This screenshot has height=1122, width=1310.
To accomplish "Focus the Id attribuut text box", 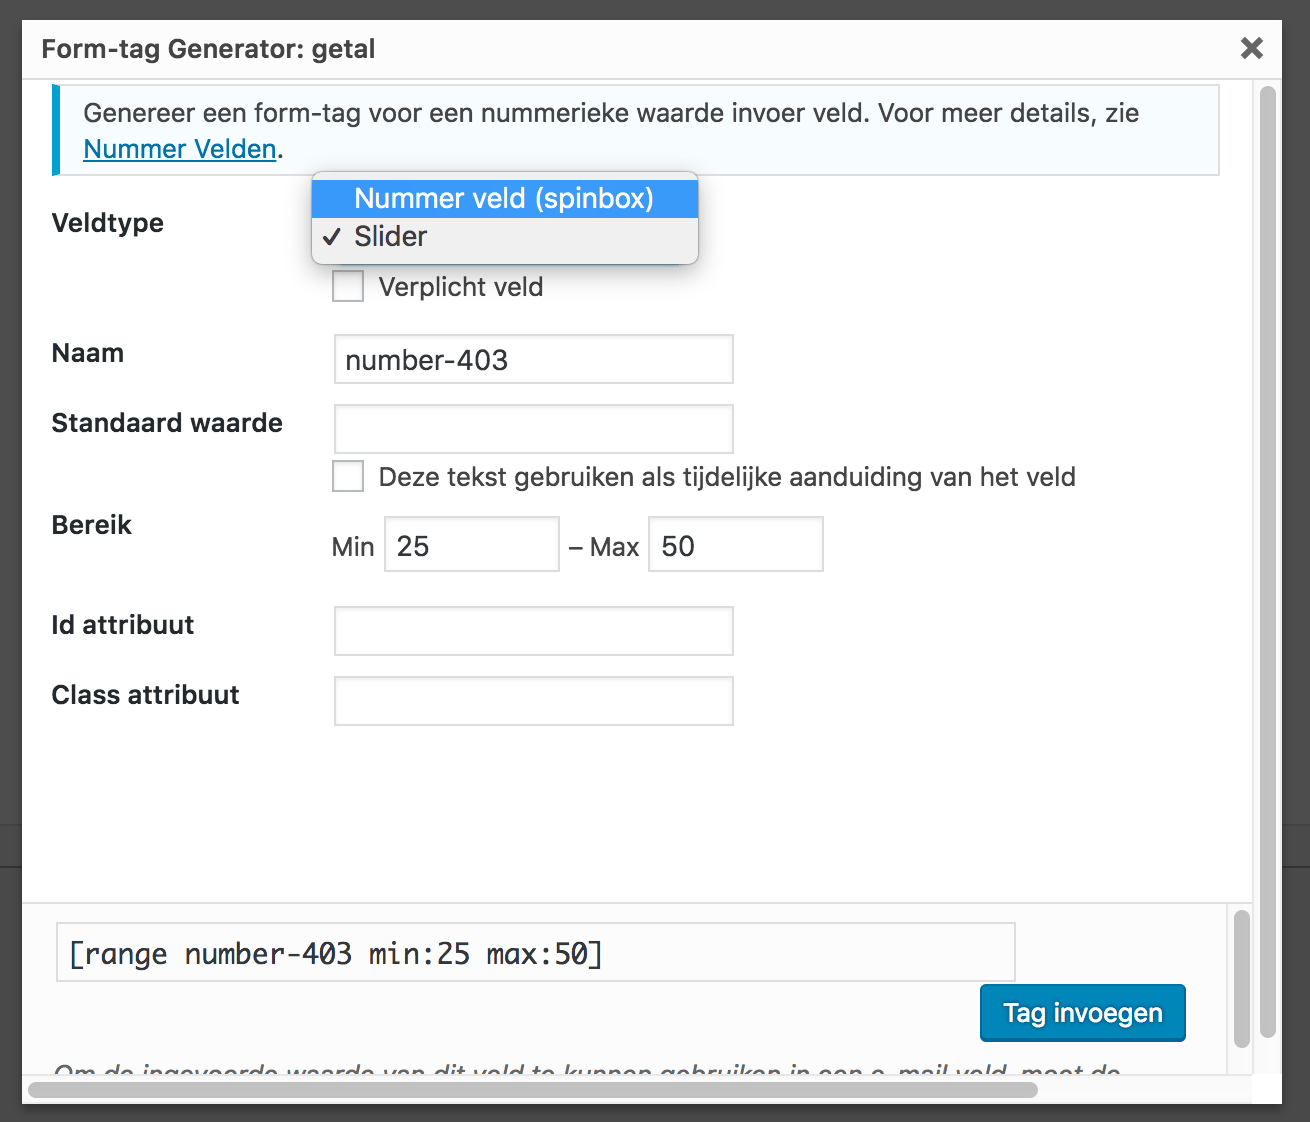I will pyautogui.click(x=533, y=631).
